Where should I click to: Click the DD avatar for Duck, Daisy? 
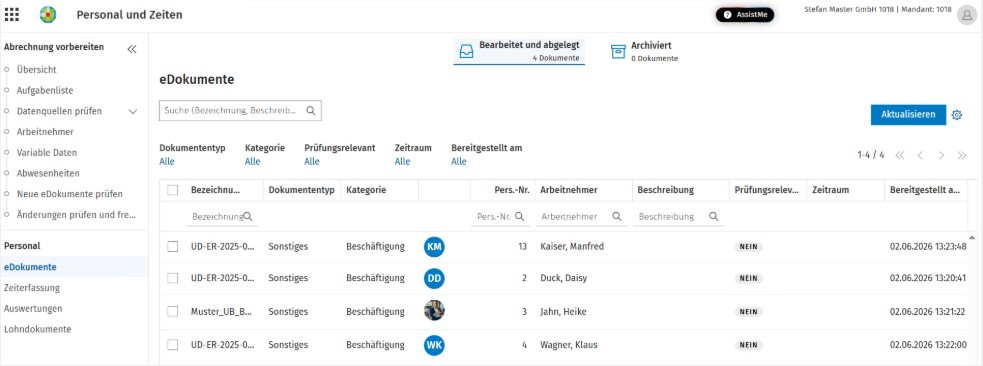(x=434, y=278)
